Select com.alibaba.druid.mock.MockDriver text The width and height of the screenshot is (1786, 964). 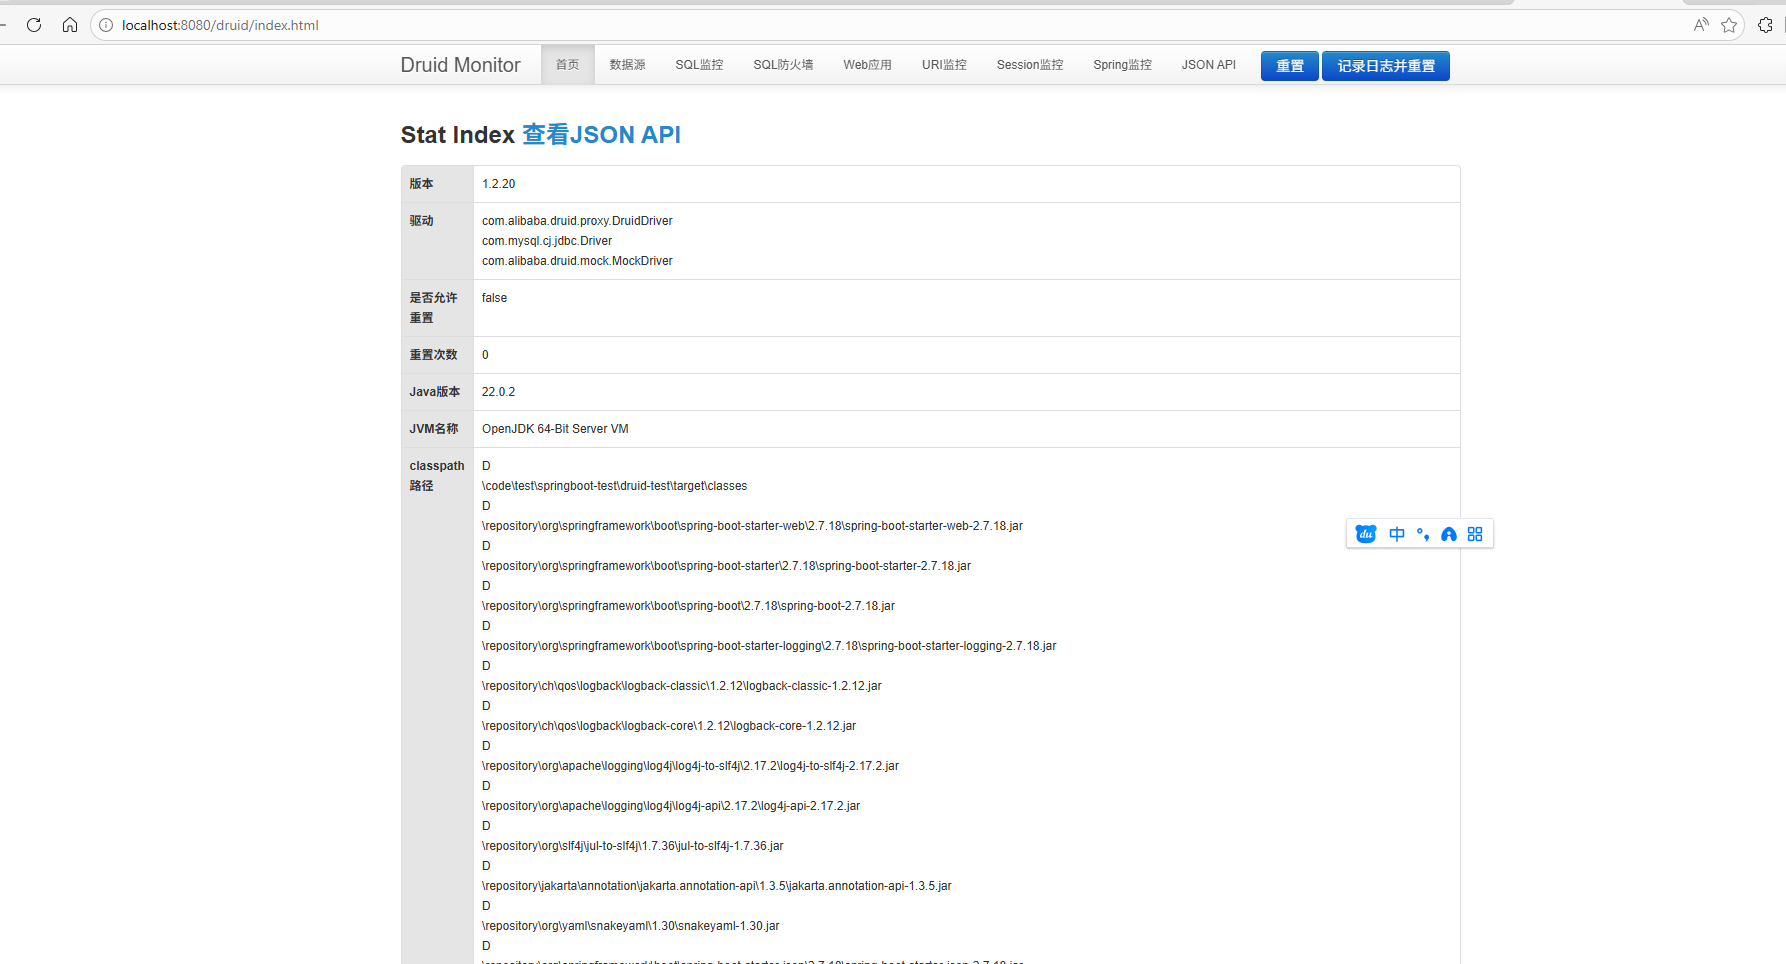pyautogui.click(x=577, y=261)
